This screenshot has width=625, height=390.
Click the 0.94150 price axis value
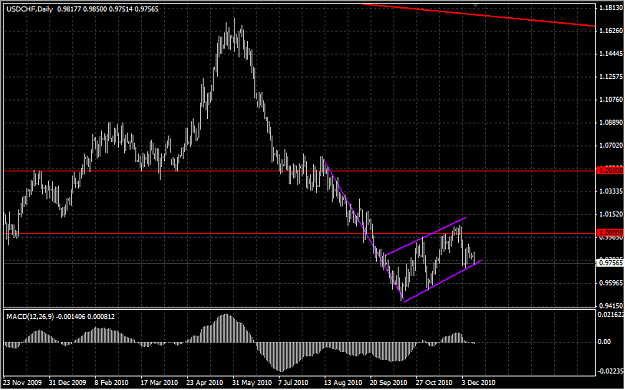[611, 306]
